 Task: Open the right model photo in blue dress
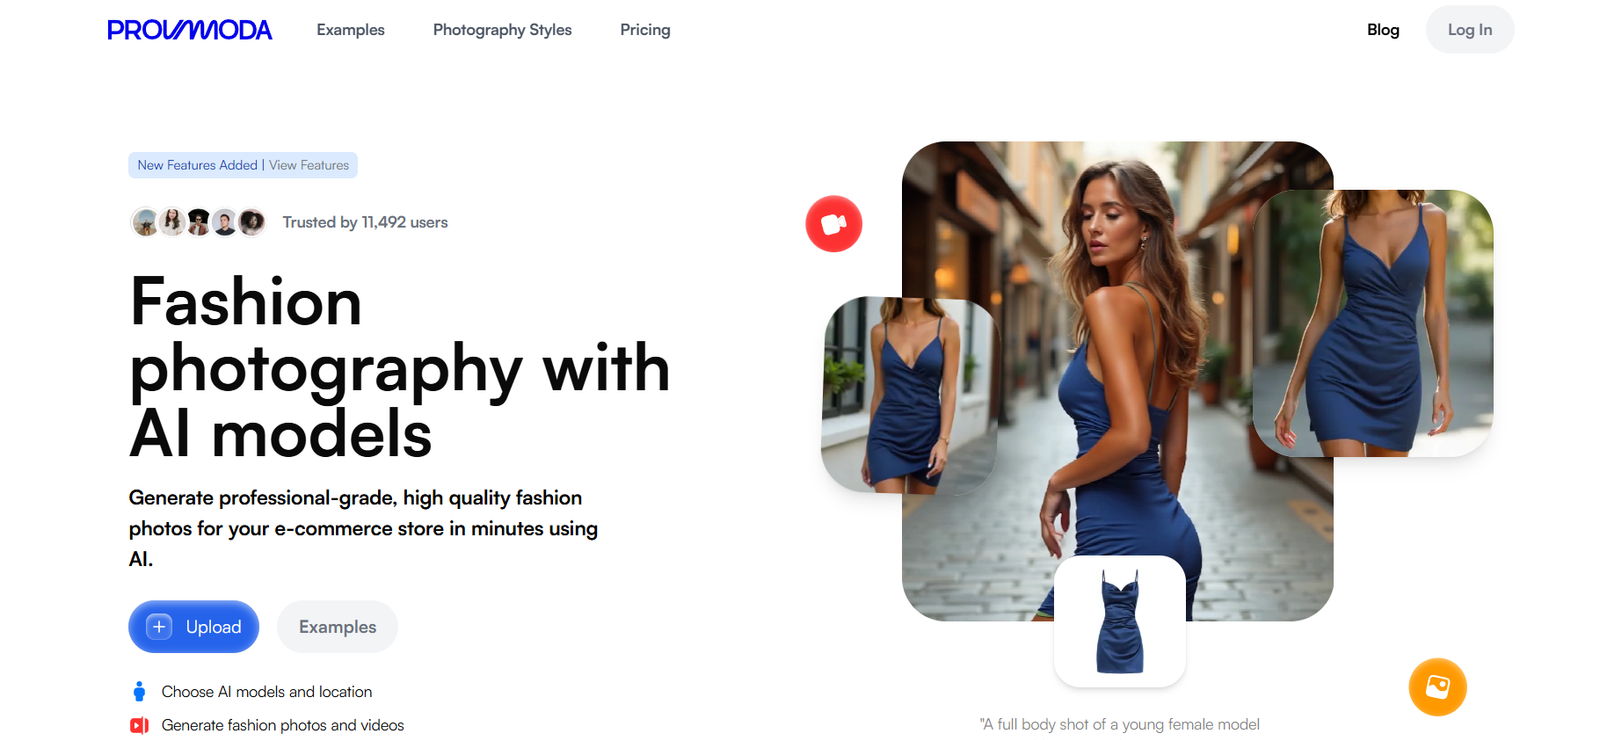pyautogui.click(x=1373, y=323)
